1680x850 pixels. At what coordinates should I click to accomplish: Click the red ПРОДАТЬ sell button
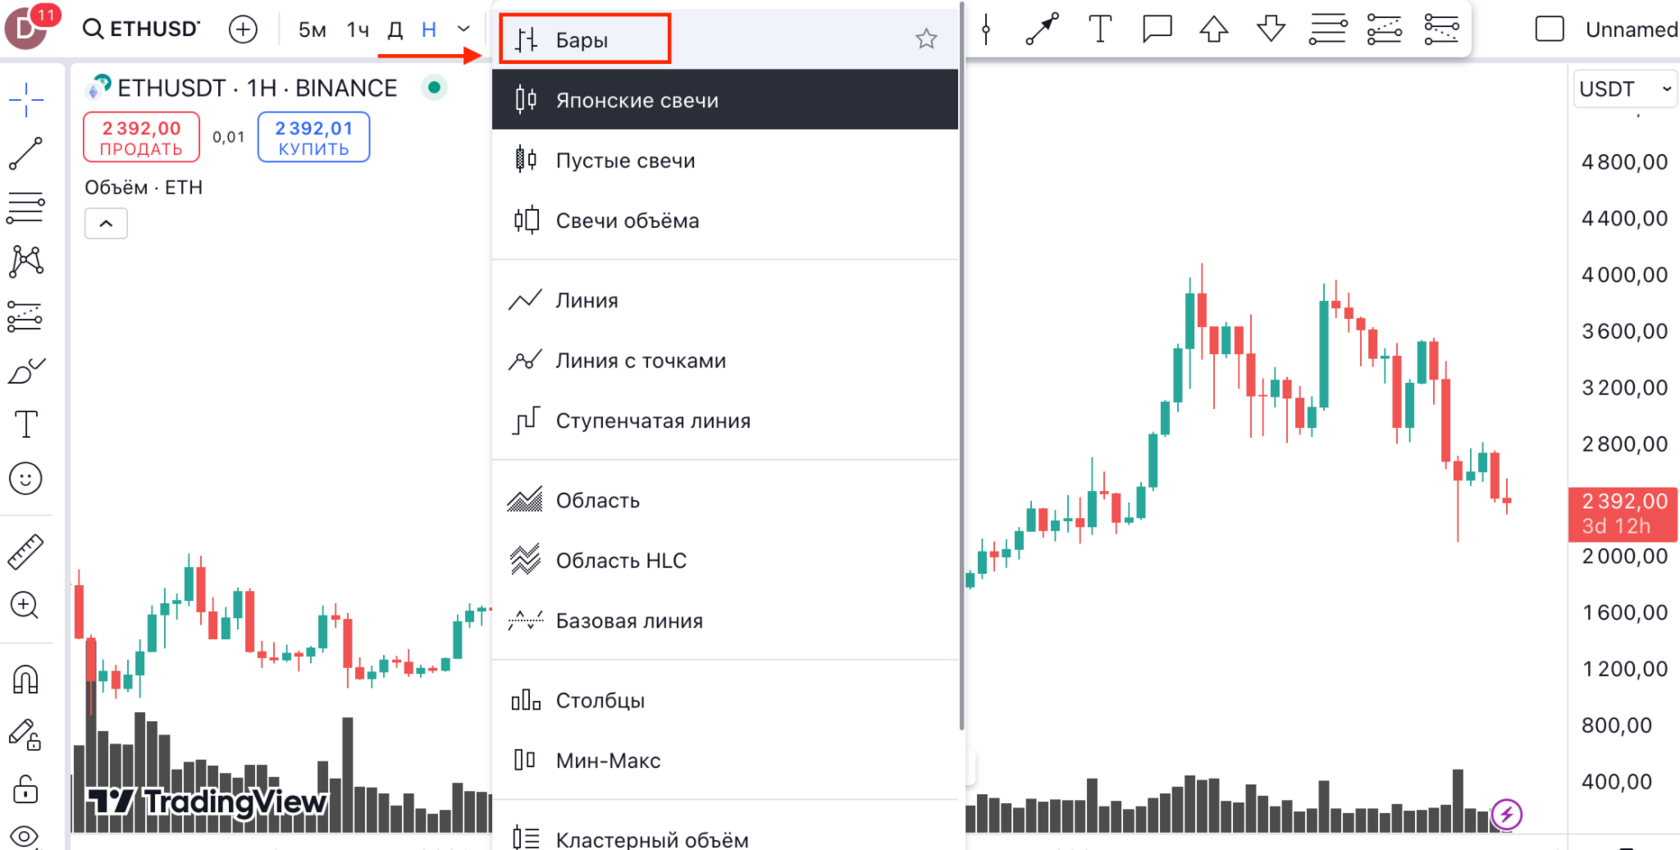click(141, 138)
